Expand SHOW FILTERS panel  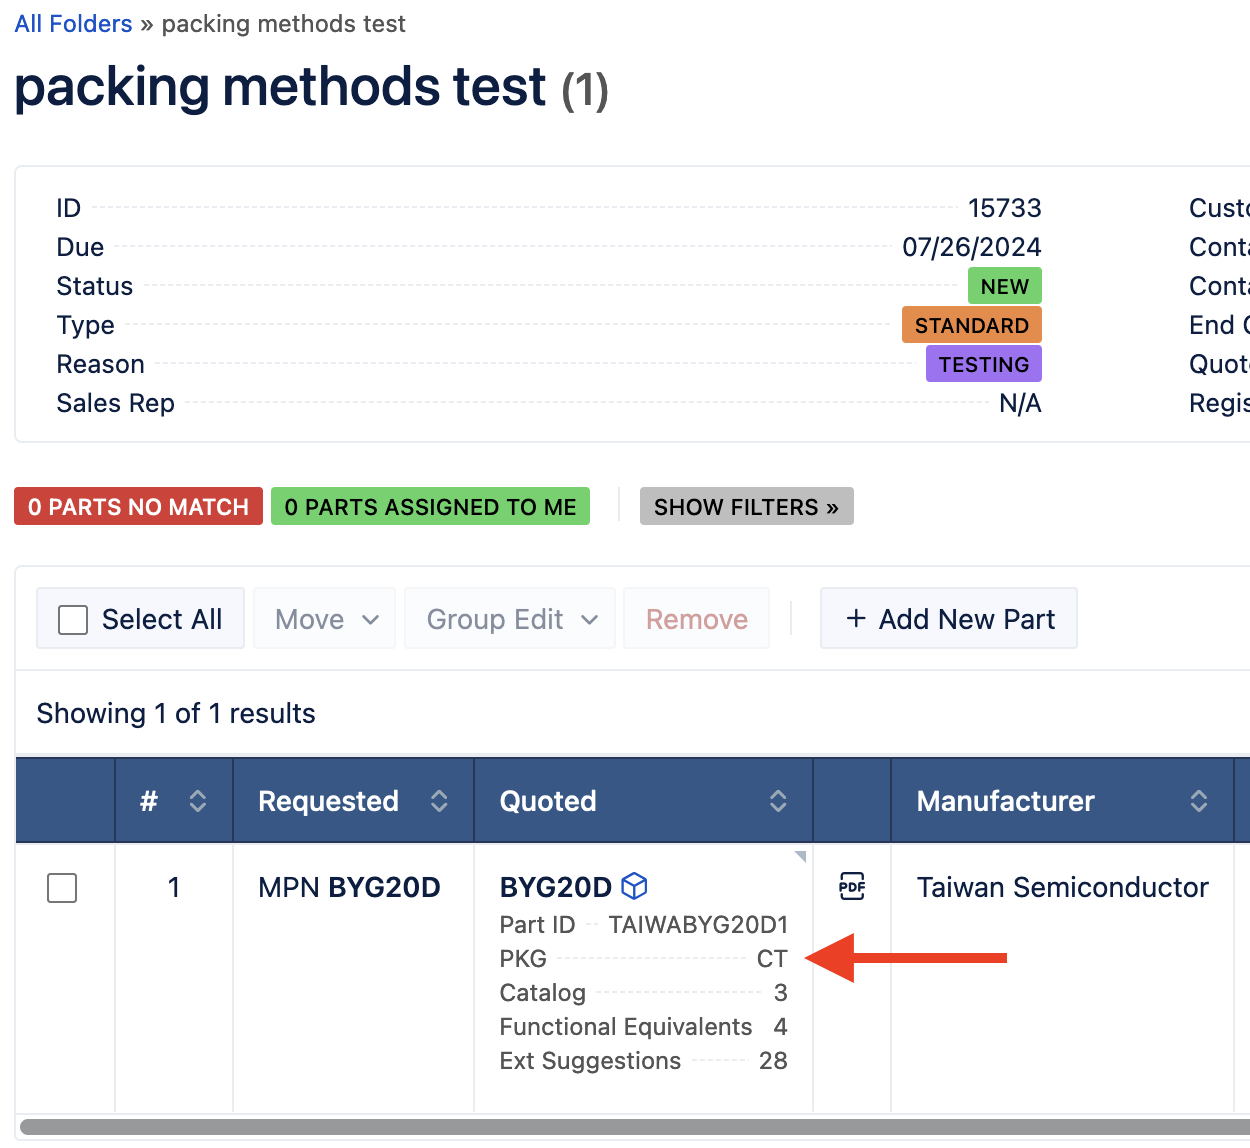tap(747, 507)
